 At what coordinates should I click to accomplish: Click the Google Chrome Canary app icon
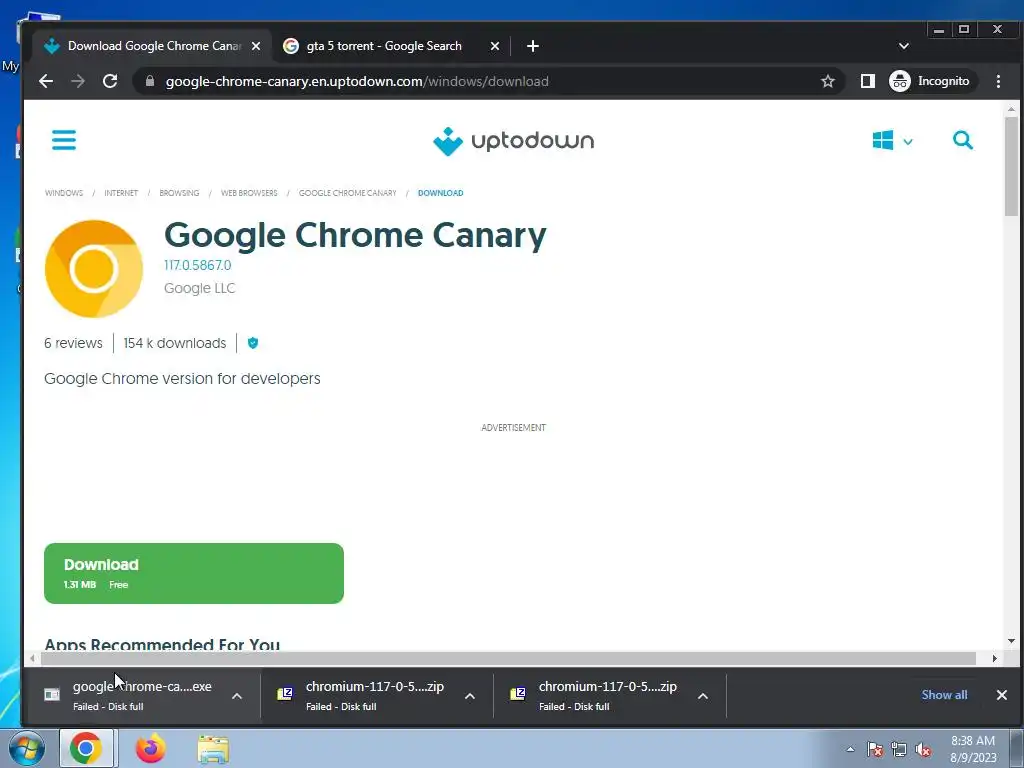94,268
